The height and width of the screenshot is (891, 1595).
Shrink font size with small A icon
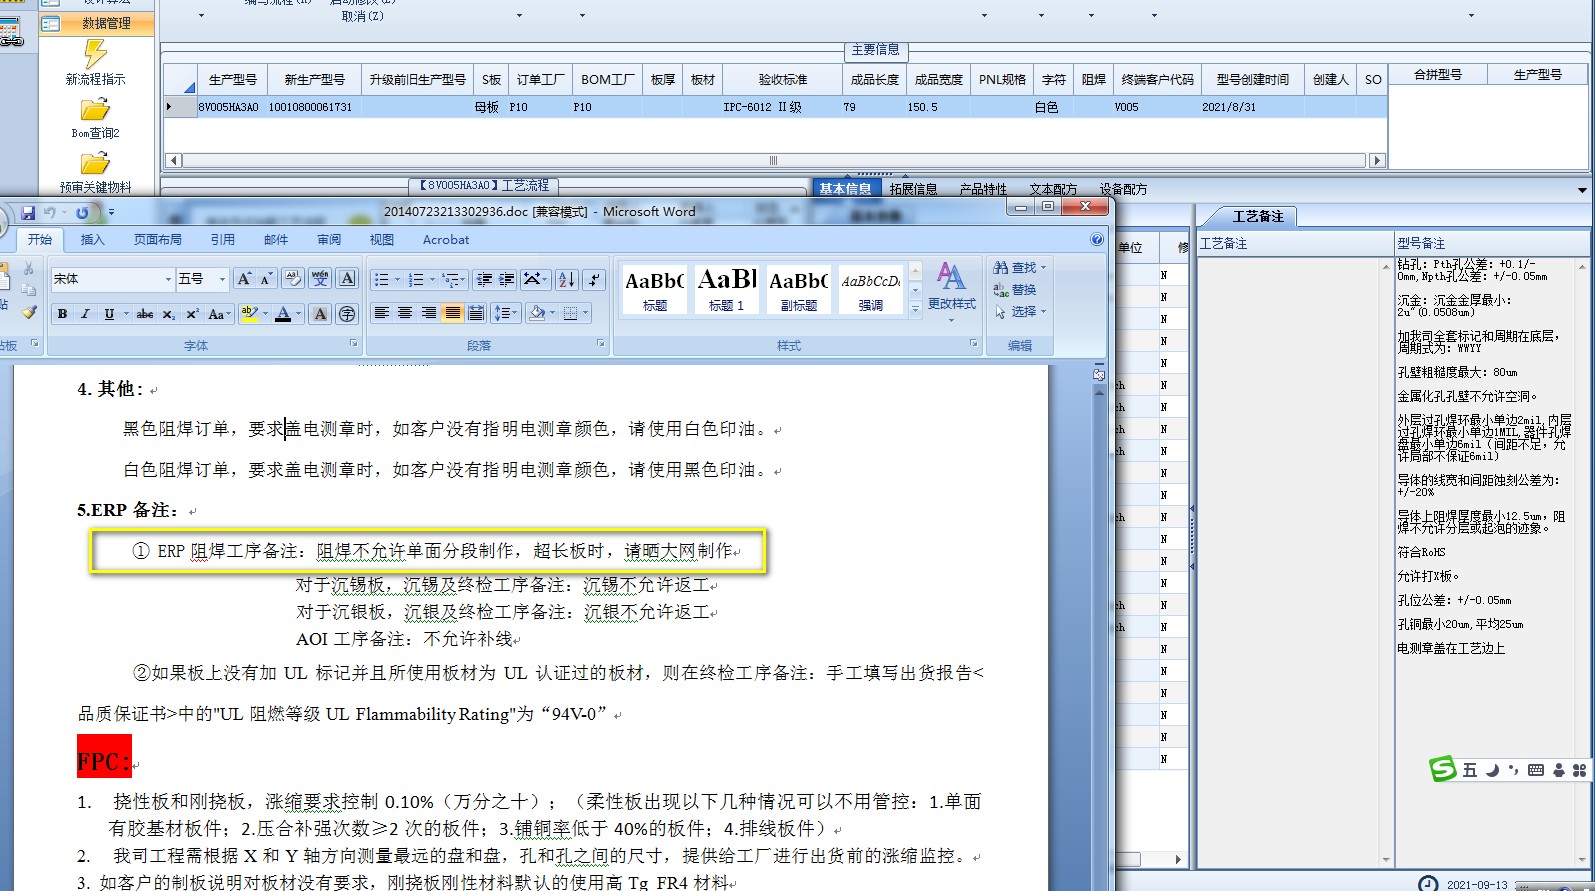coord(265,279)
